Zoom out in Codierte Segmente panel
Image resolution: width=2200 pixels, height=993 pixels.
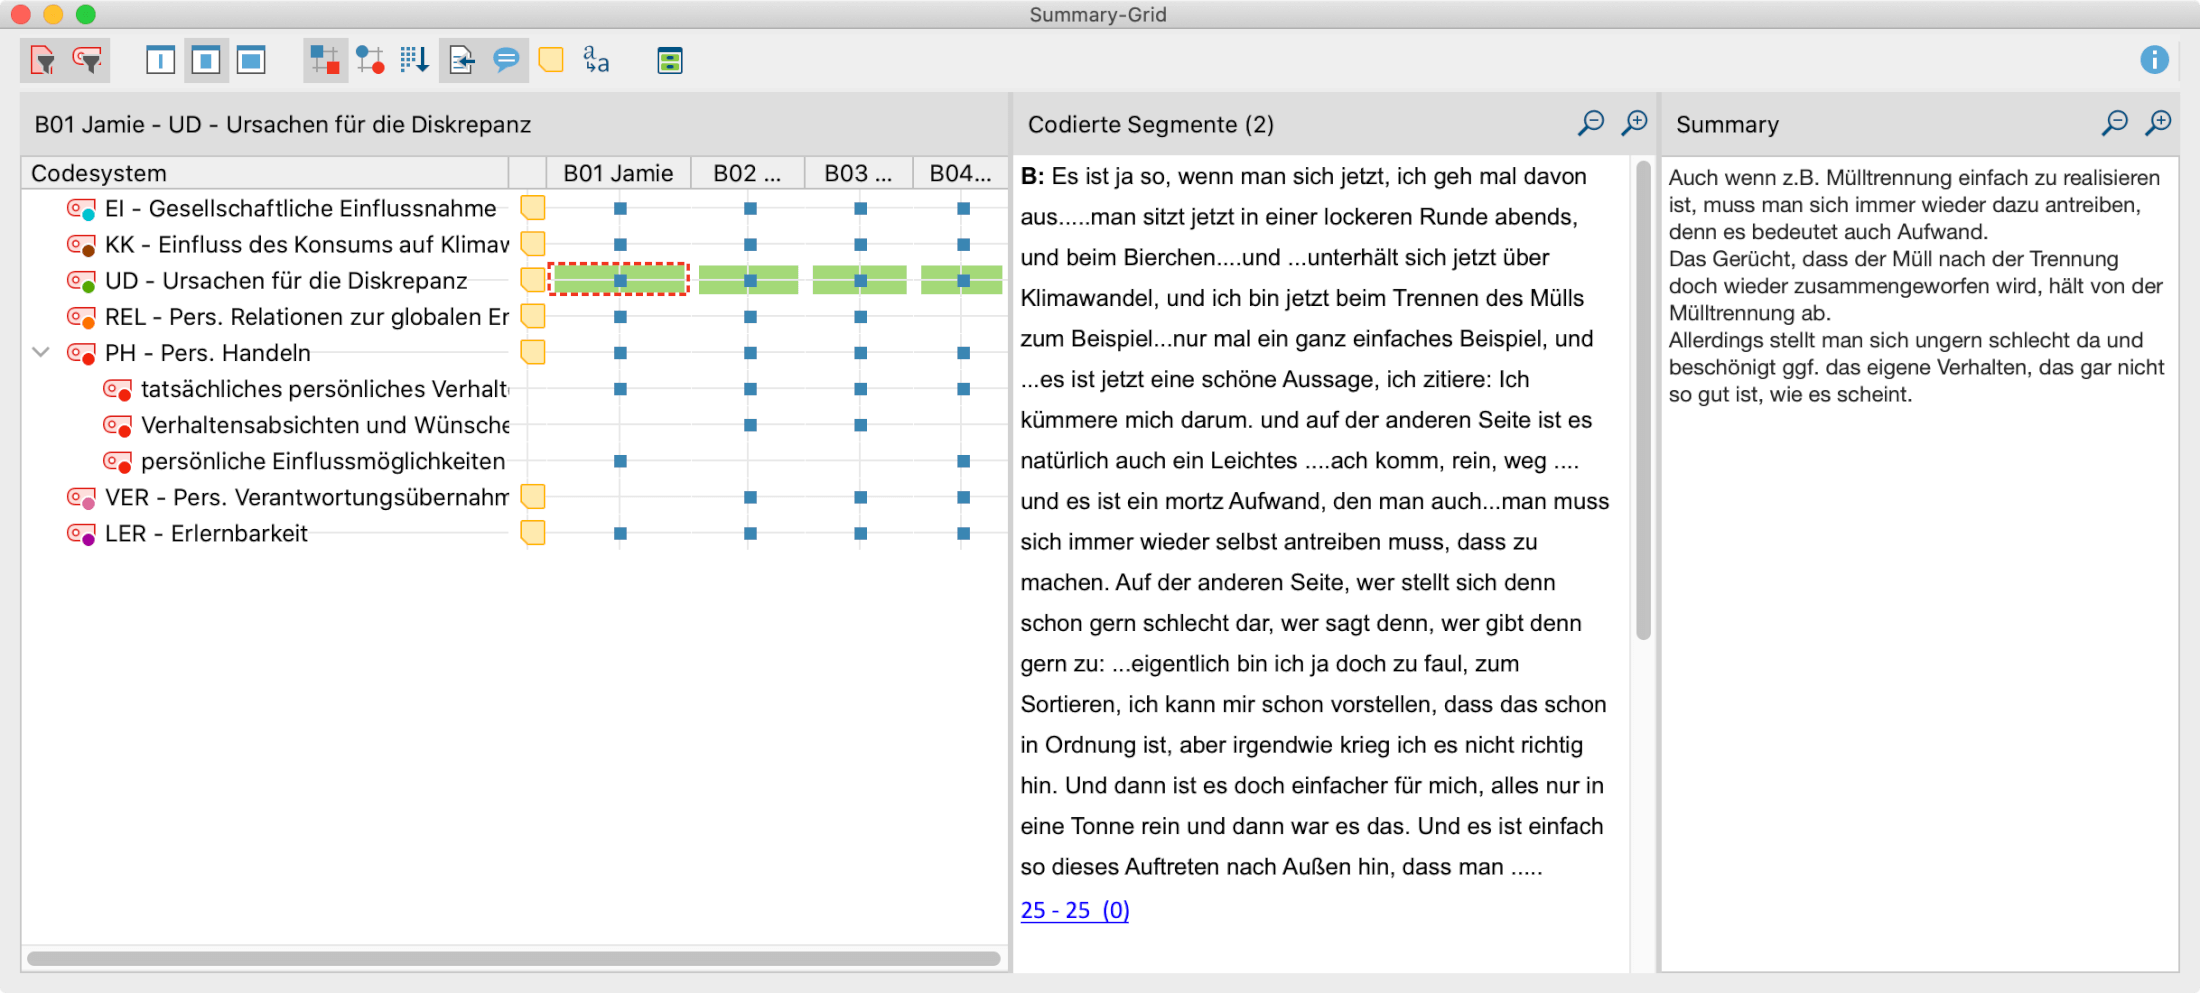(1591, 123)
